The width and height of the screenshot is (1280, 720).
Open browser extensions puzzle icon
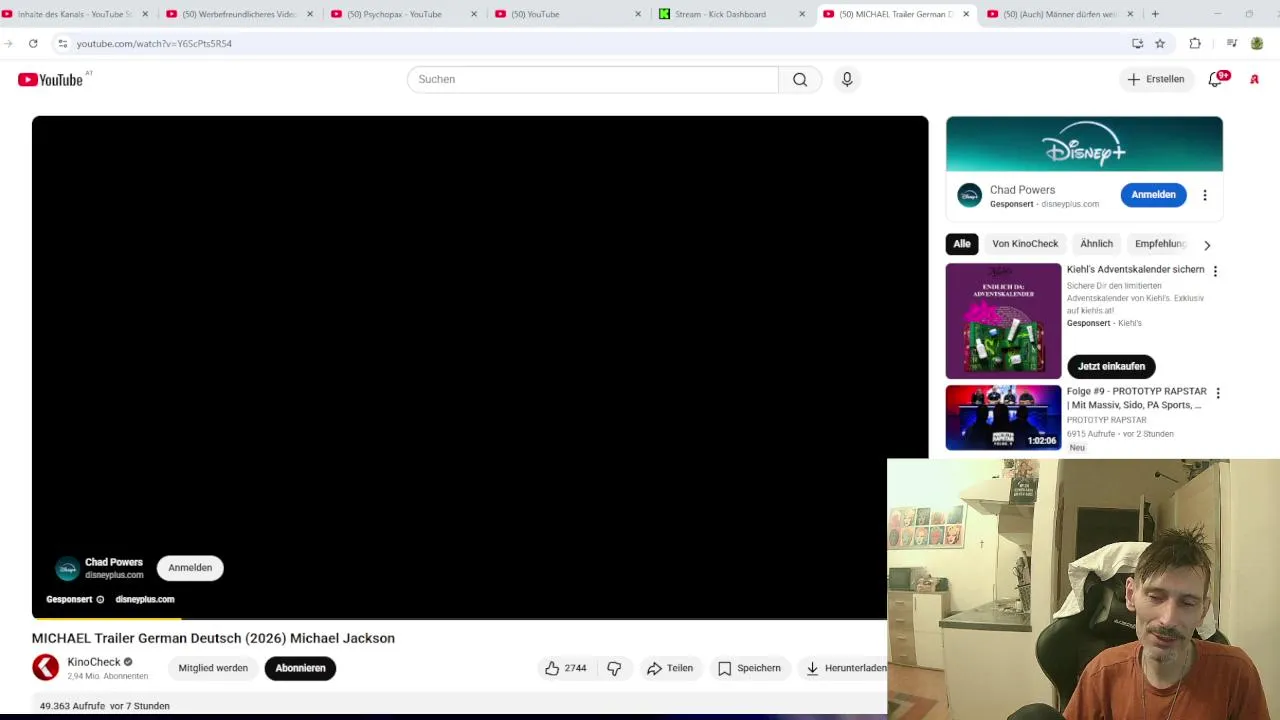tap(1195, 43)
